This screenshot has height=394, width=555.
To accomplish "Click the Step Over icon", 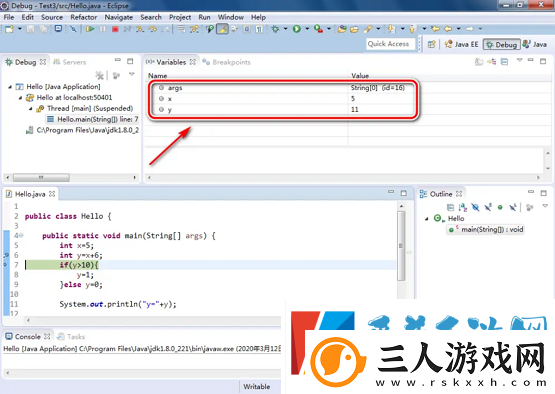I will point(153,29).
